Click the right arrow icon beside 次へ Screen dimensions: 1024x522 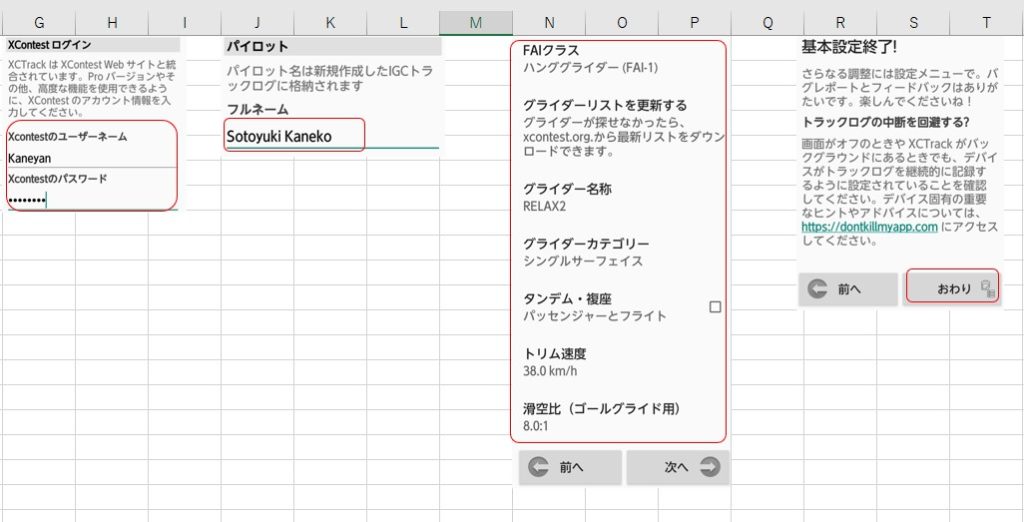[710, 467]
